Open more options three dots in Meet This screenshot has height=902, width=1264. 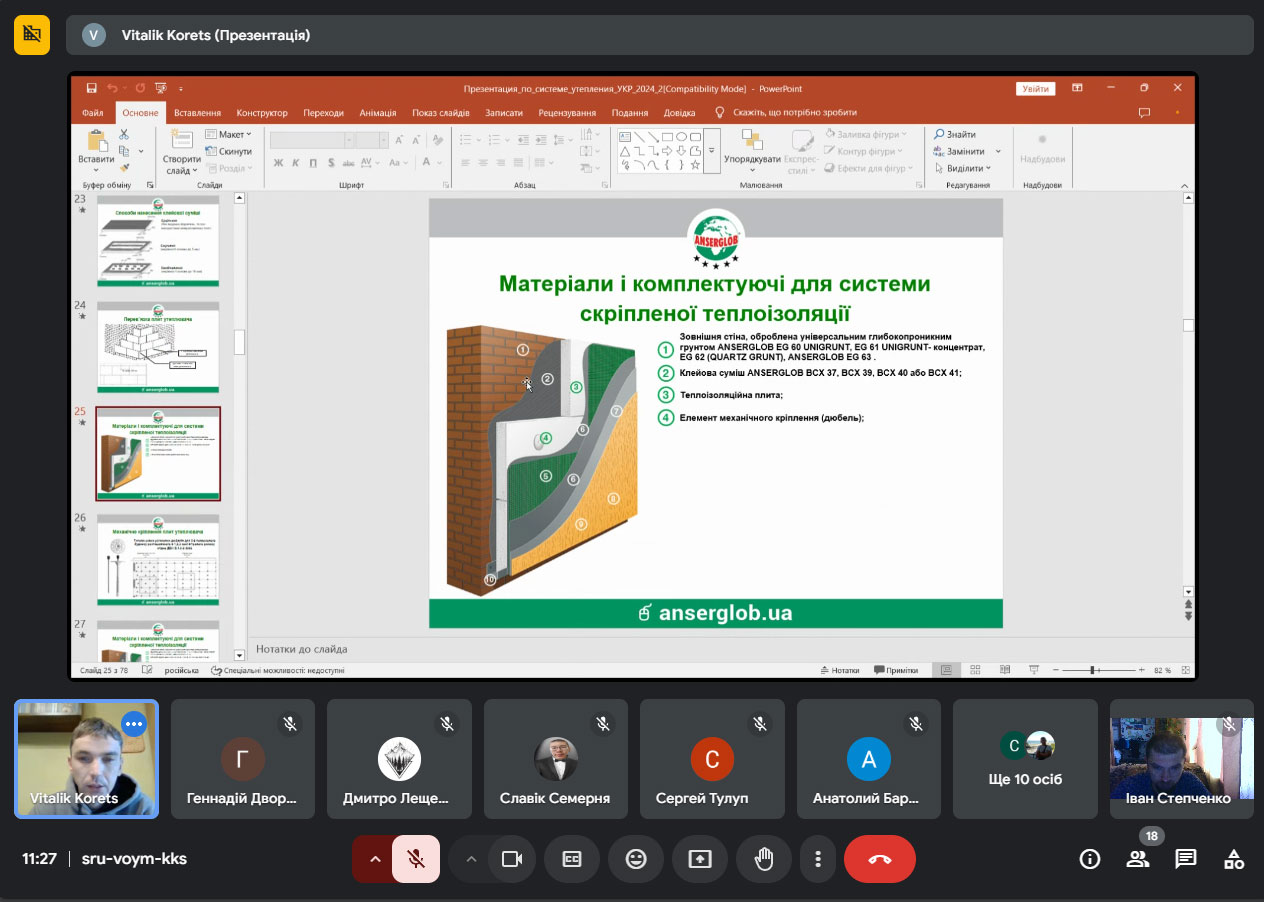pyautogui.click(x=818, y=859)
